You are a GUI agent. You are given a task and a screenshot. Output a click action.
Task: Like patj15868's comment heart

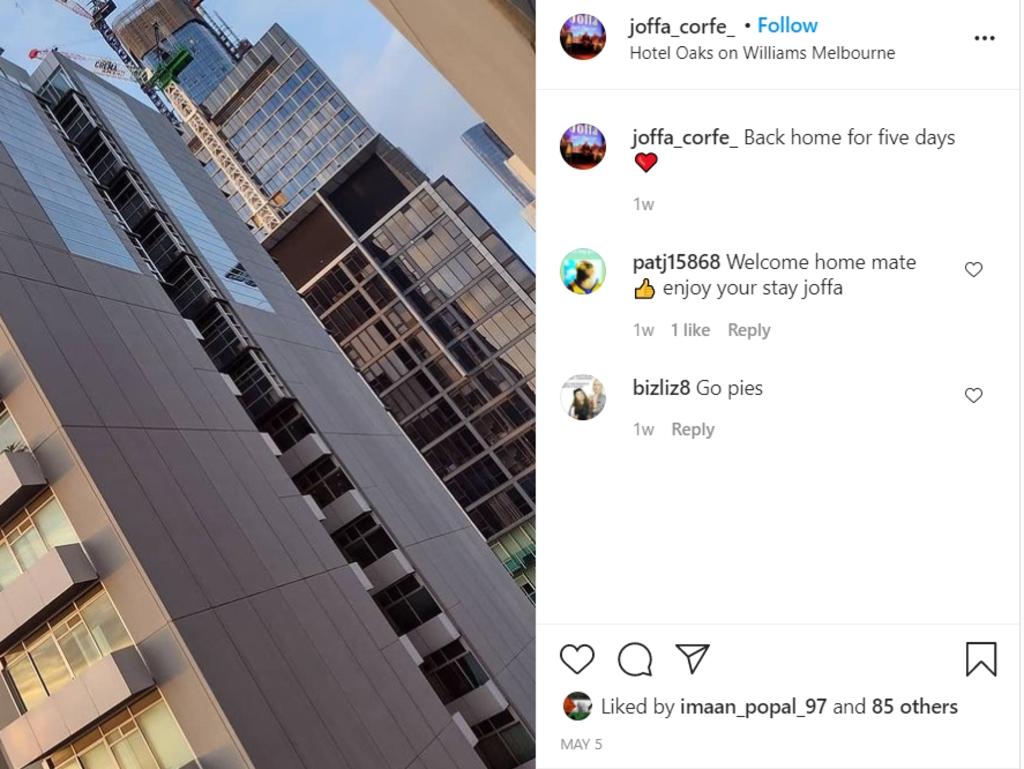pos(974,269)
